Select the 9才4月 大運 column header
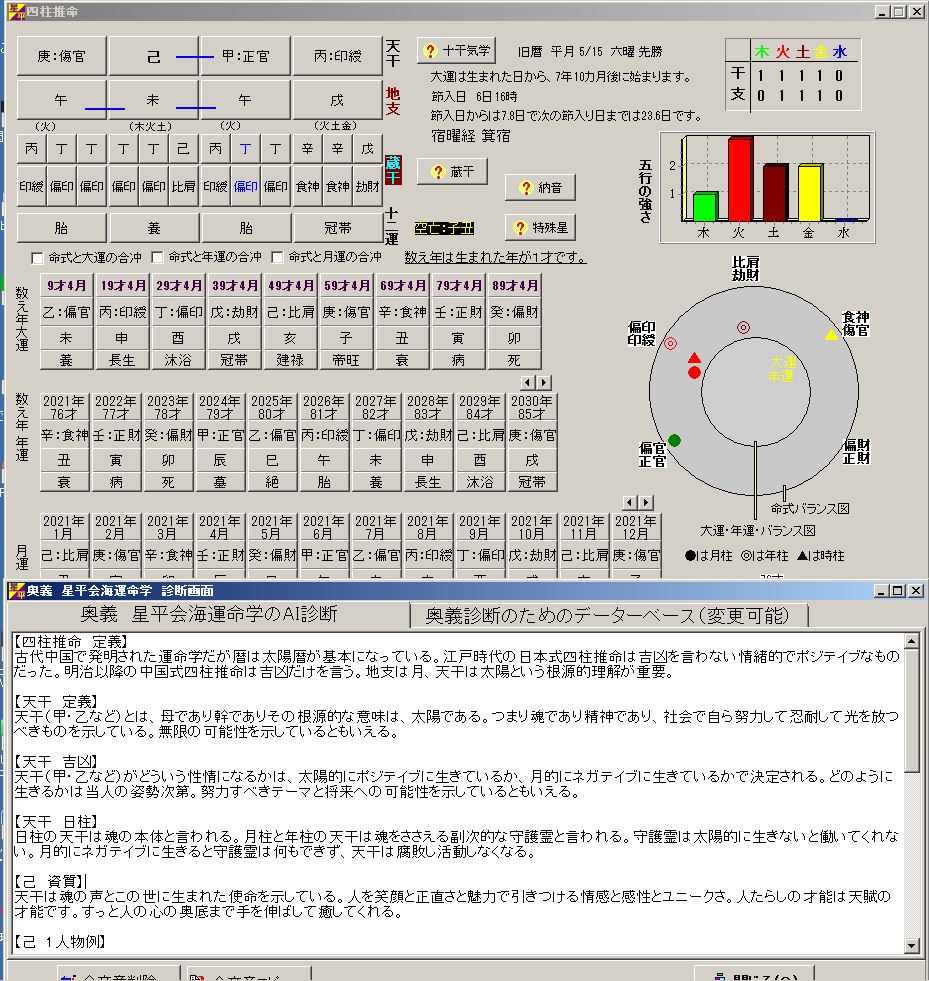The height and width of the screenshot is (981, 929). pos(66,286)
